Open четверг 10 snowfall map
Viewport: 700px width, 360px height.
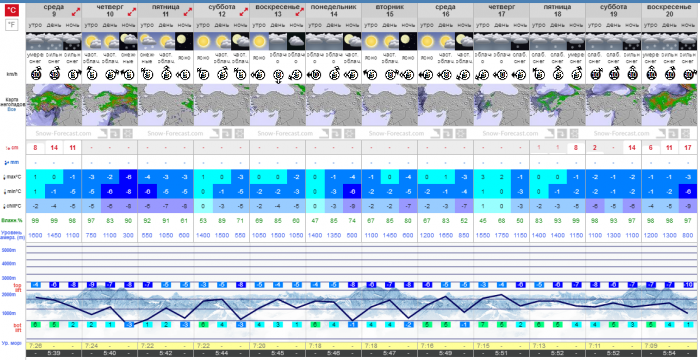point(110,105)
